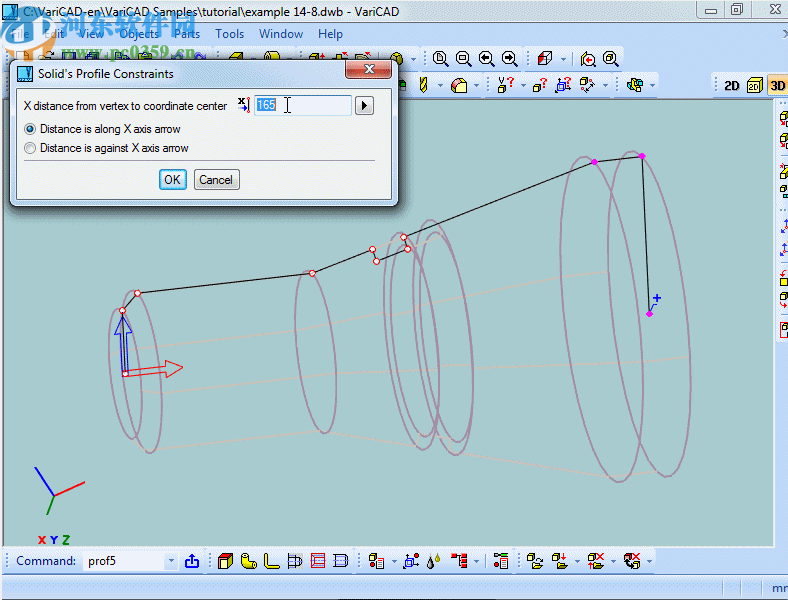Click the 3D mode toolbar button
Viewport: 788px width, 600px height.
[x=777, y=86]
